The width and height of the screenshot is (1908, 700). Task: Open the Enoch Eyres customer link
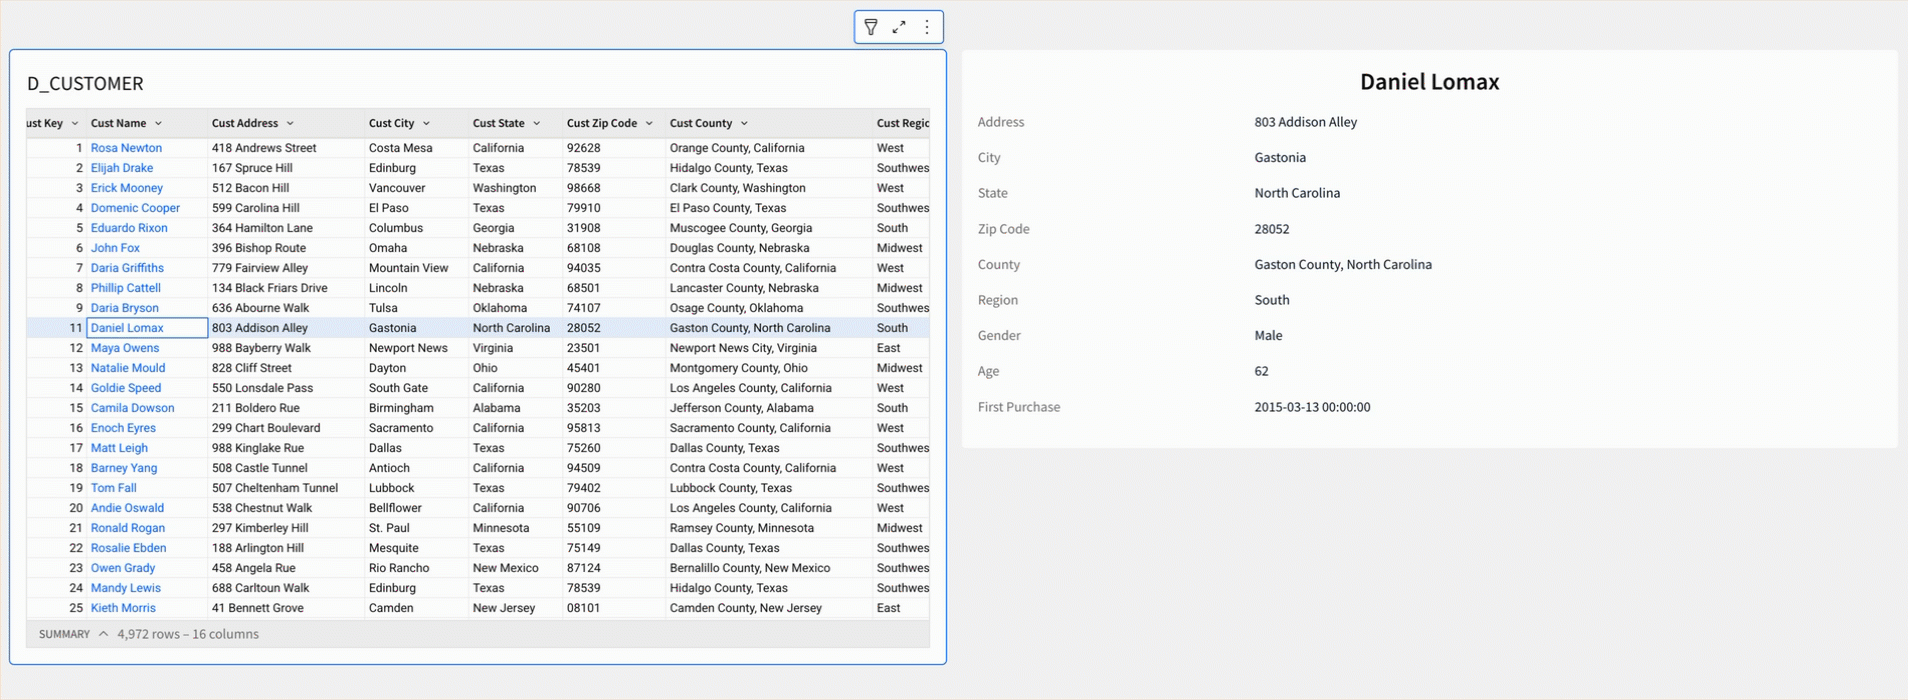point(123,428)
